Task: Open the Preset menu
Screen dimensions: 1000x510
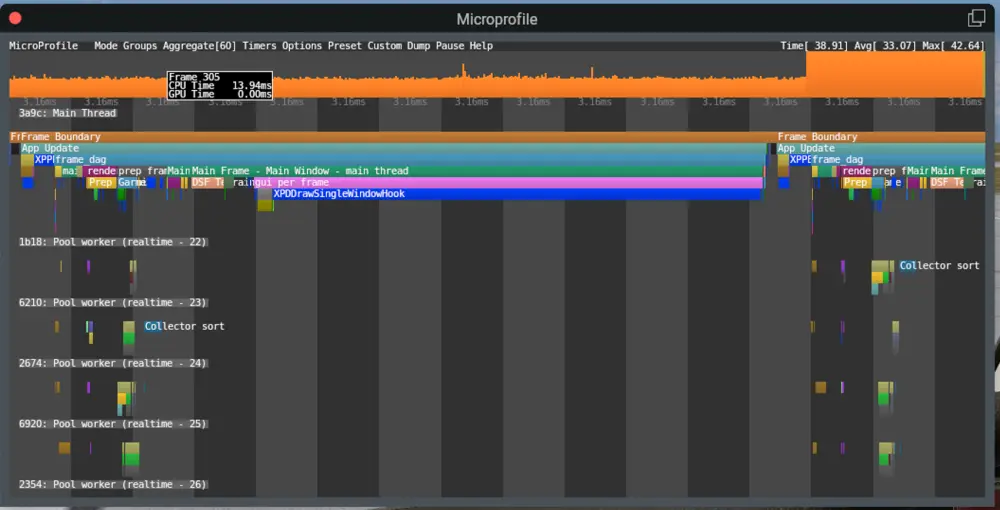Action: click(345, 46)
